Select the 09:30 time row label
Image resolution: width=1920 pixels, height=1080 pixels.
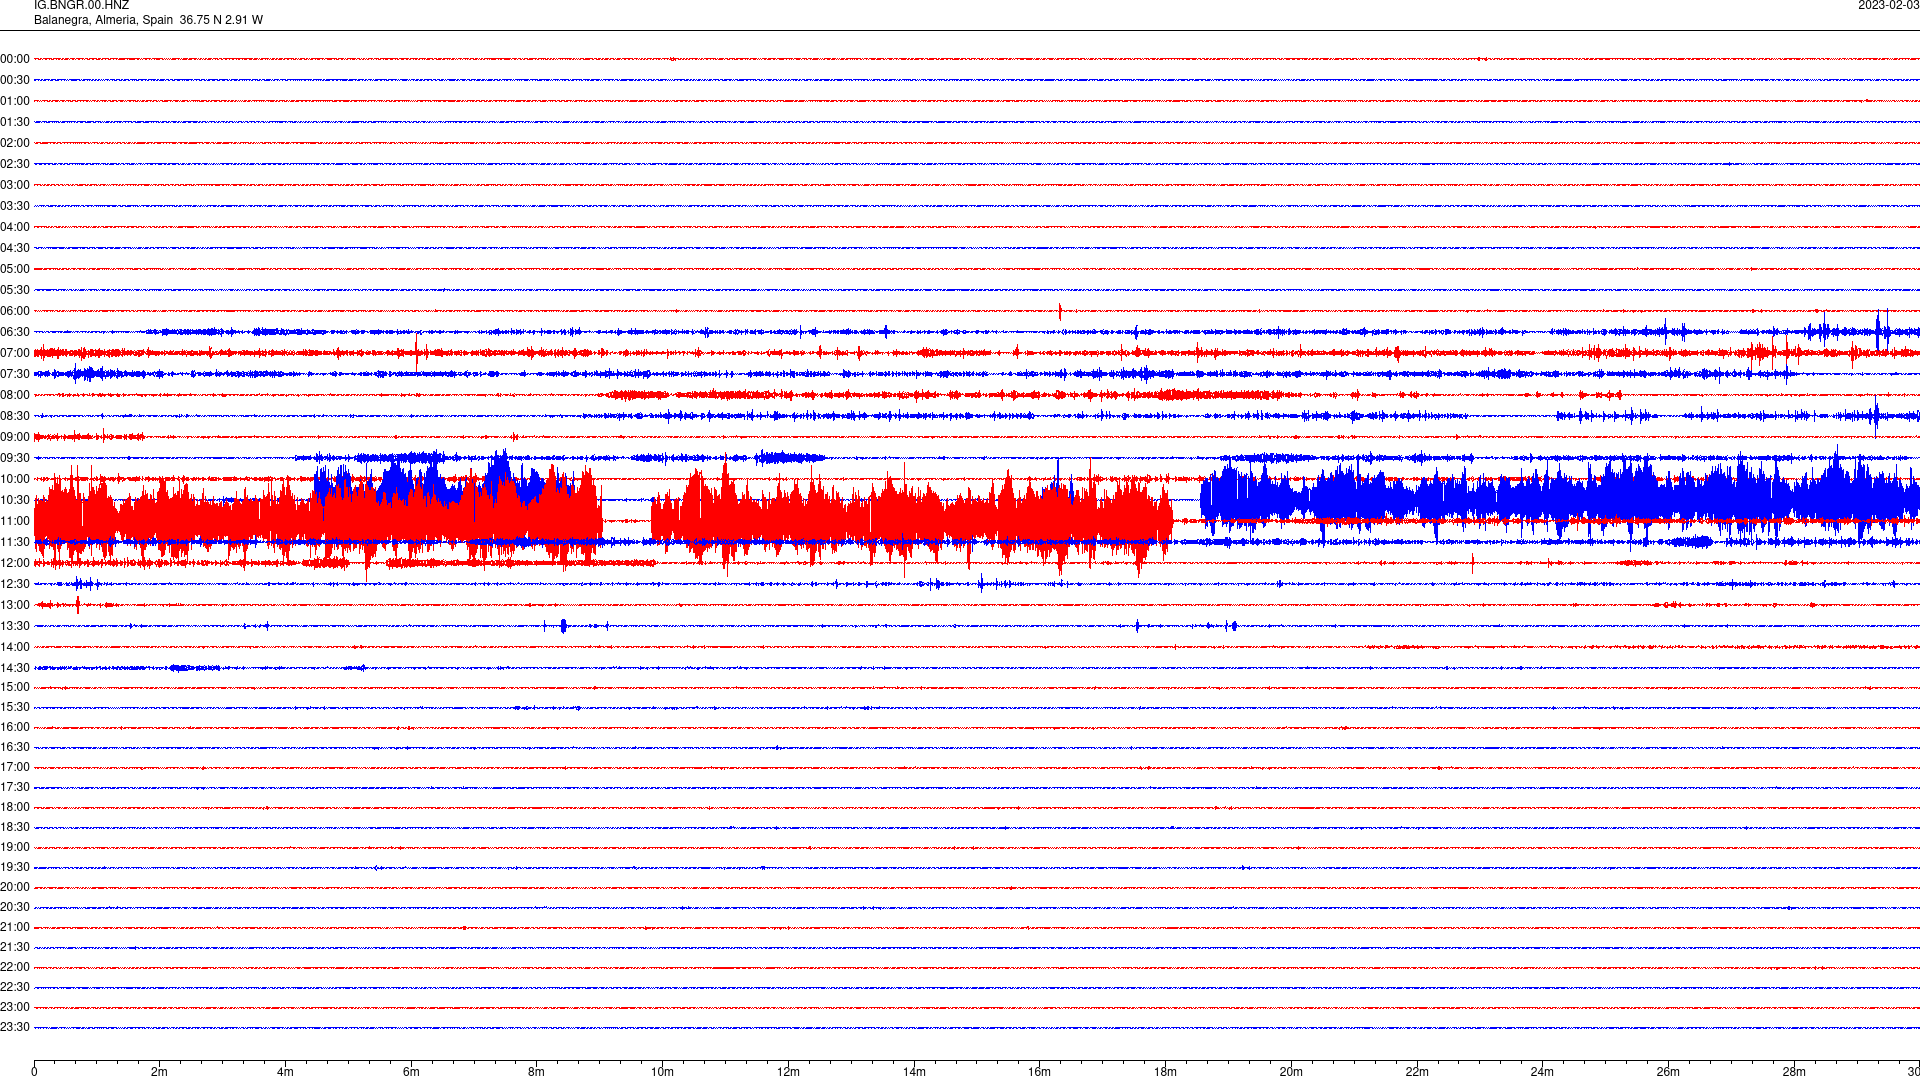[15, 458]
